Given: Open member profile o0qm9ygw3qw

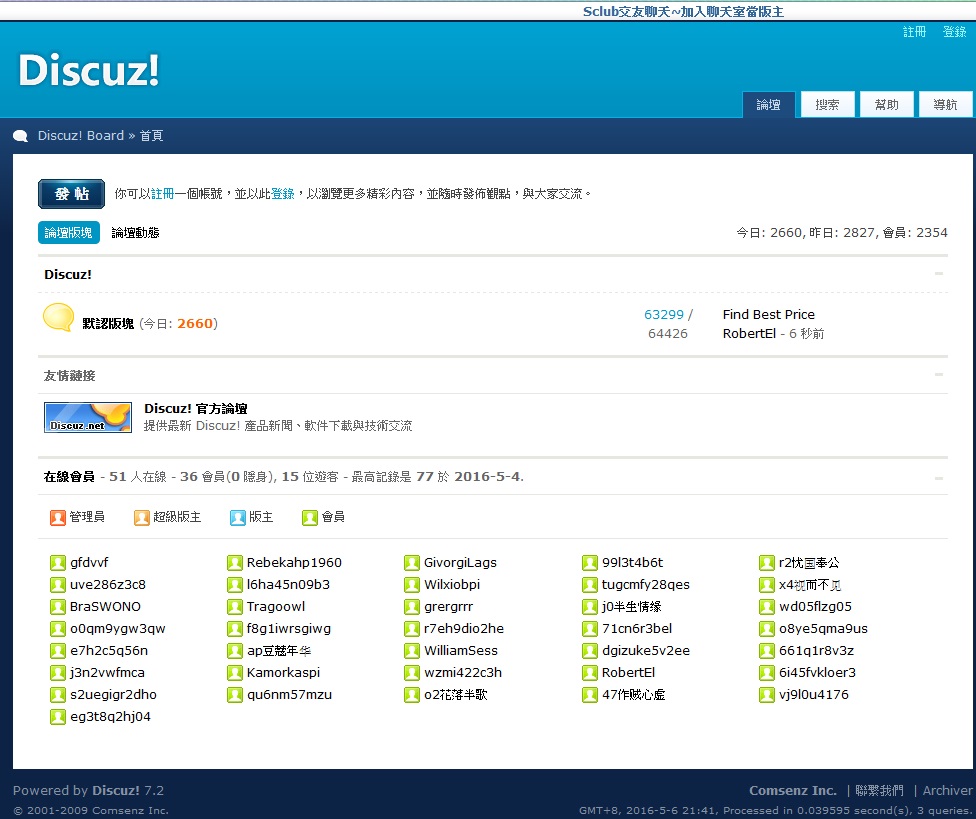Looking at the screenshot, I should point(118,629).
